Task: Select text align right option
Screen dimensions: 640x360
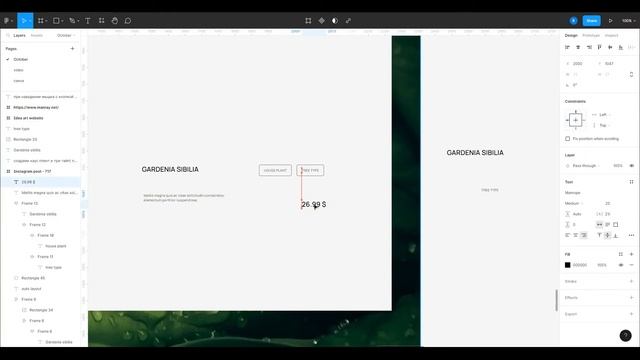Action: click(x=584, y=235)
